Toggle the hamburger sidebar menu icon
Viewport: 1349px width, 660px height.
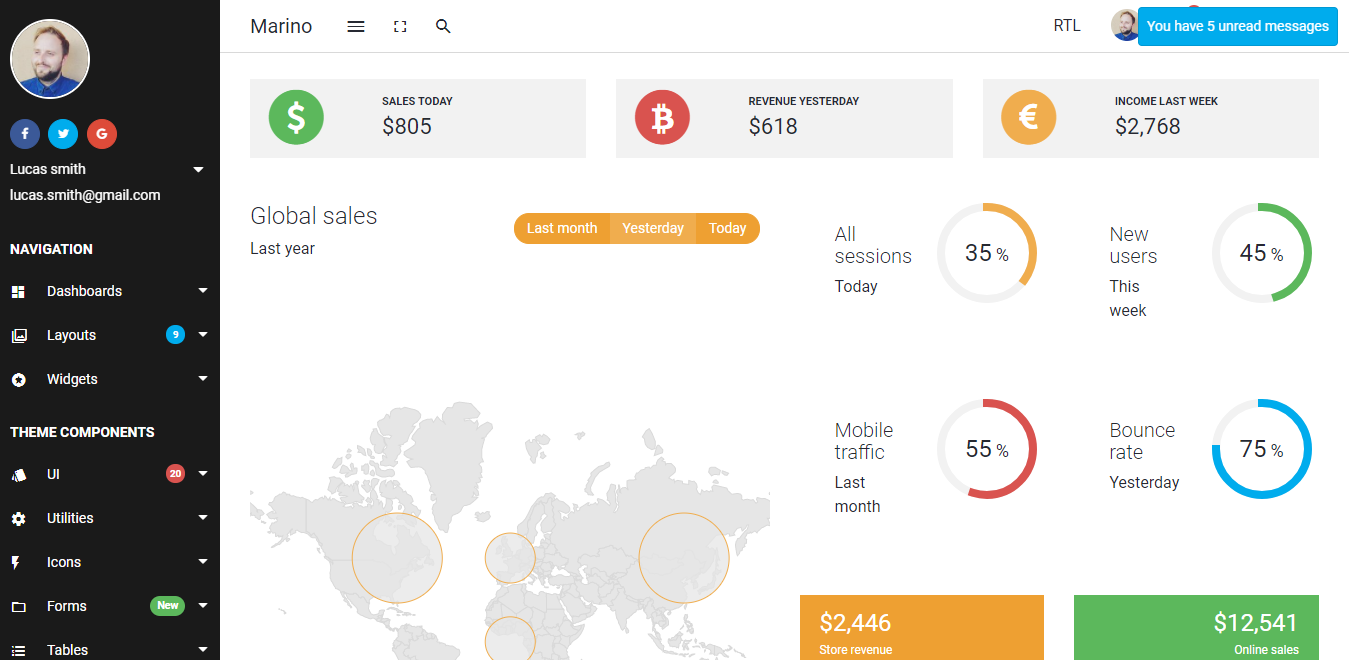[356, 27]
